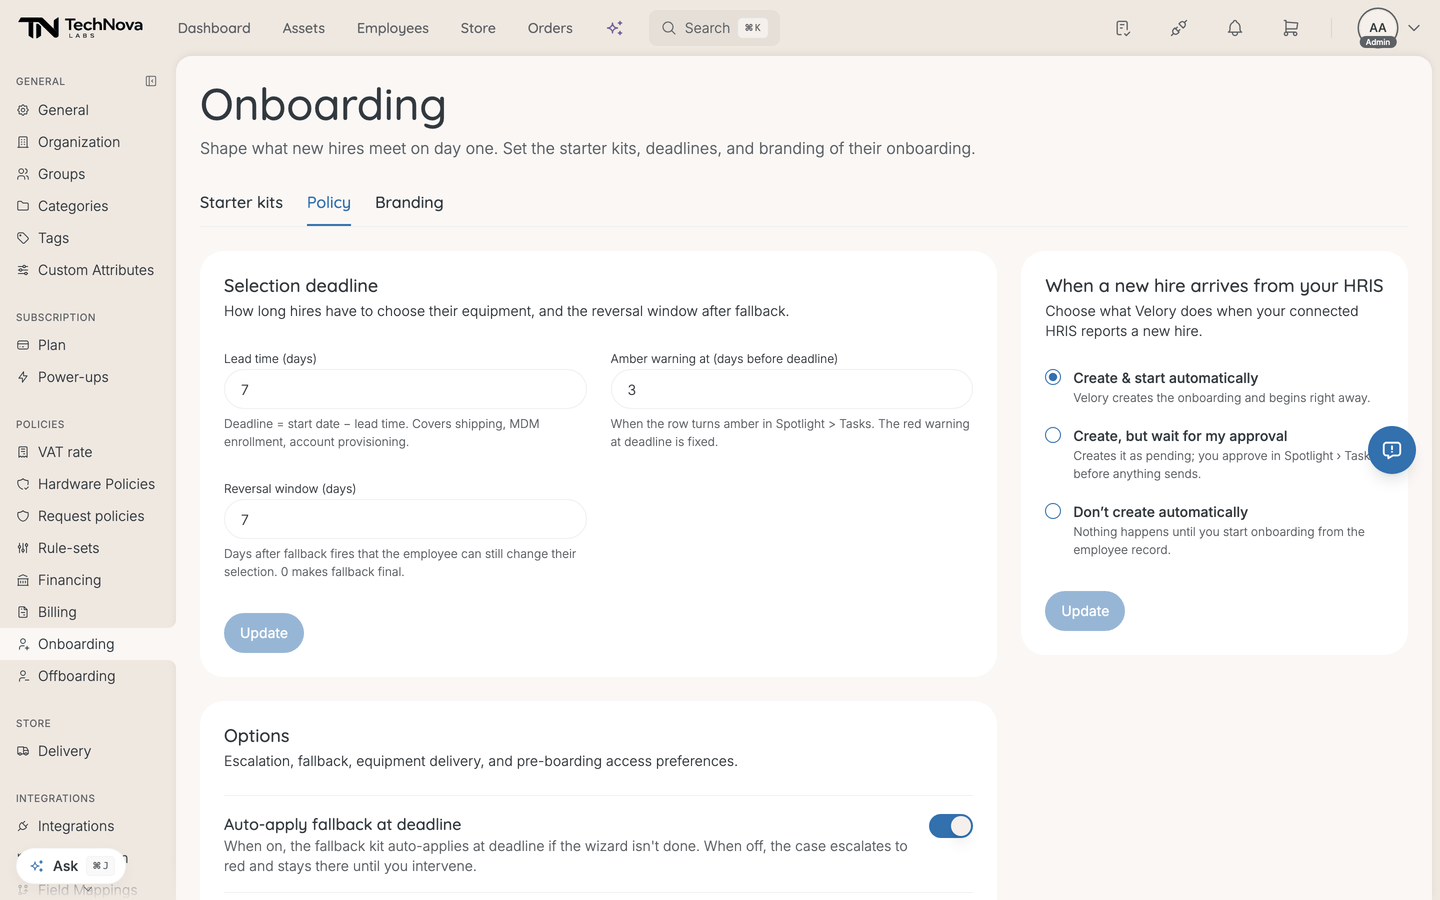Toggle Auto-apply fallback at deadline switch
Viewport: 1440px width, 900px height.
pos(951,826)
